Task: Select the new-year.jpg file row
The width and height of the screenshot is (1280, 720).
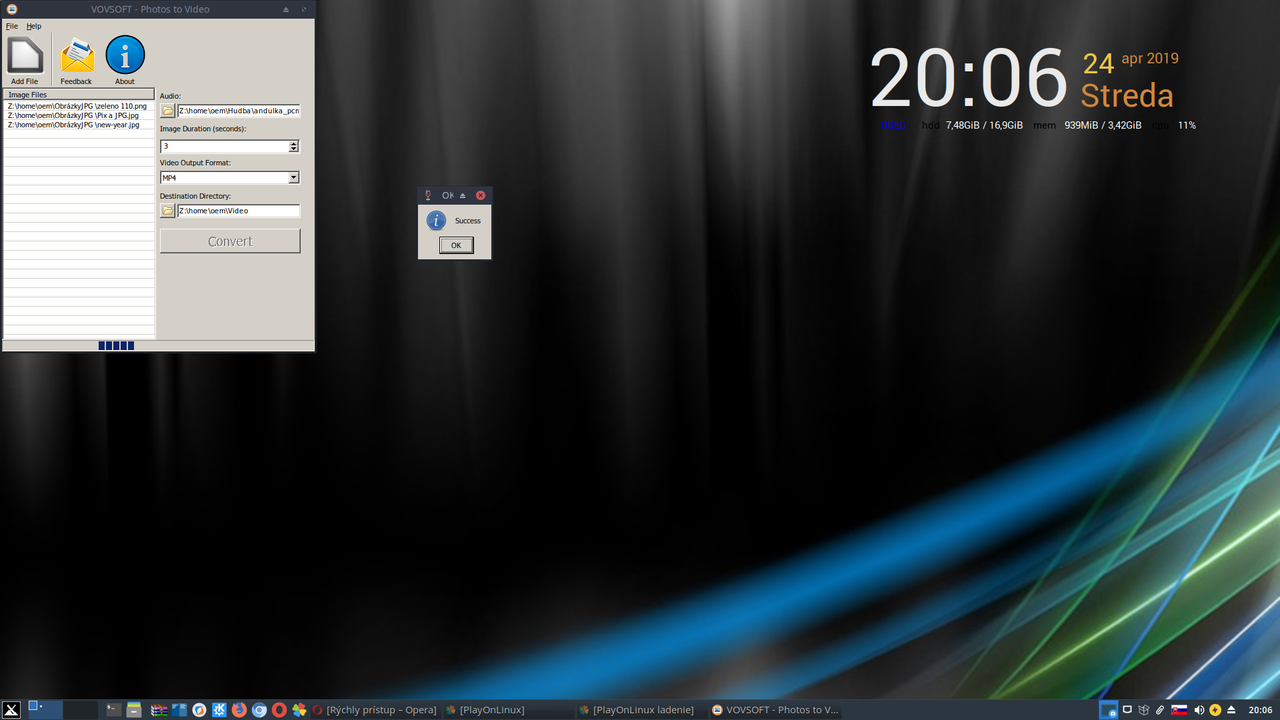Action: (79, 125)
